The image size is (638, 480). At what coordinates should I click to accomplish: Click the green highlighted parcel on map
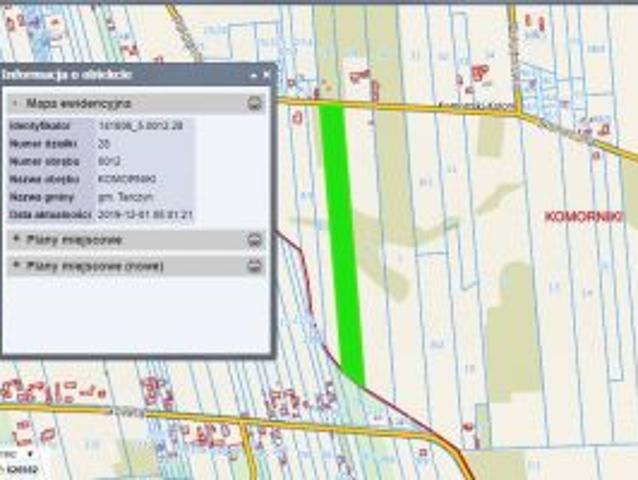[x=340, y=240]
